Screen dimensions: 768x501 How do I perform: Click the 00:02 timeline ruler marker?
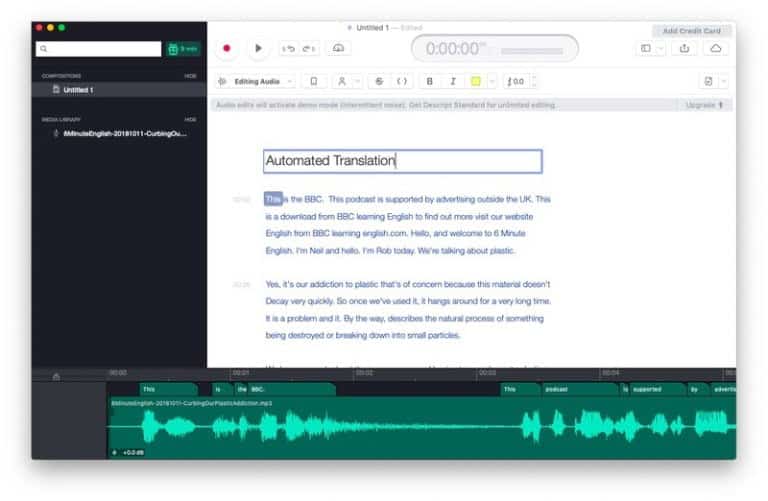[364, 373]
